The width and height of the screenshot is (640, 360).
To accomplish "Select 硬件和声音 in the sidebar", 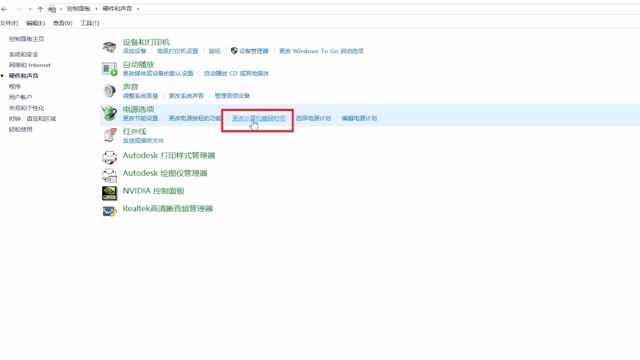I will coord(24,76).
